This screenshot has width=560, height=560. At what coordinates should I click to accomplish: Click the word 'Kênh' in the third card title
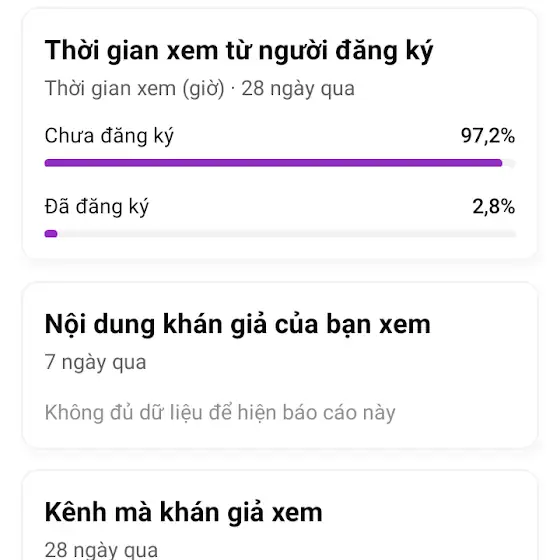[75, 512]
